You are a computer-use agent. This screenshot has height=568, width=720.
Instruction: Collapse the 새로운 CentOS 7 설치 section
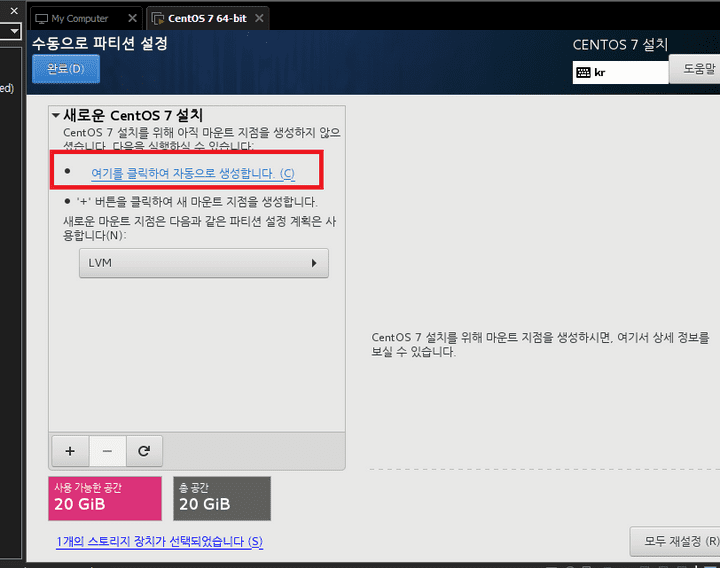[x=56, y=115]
